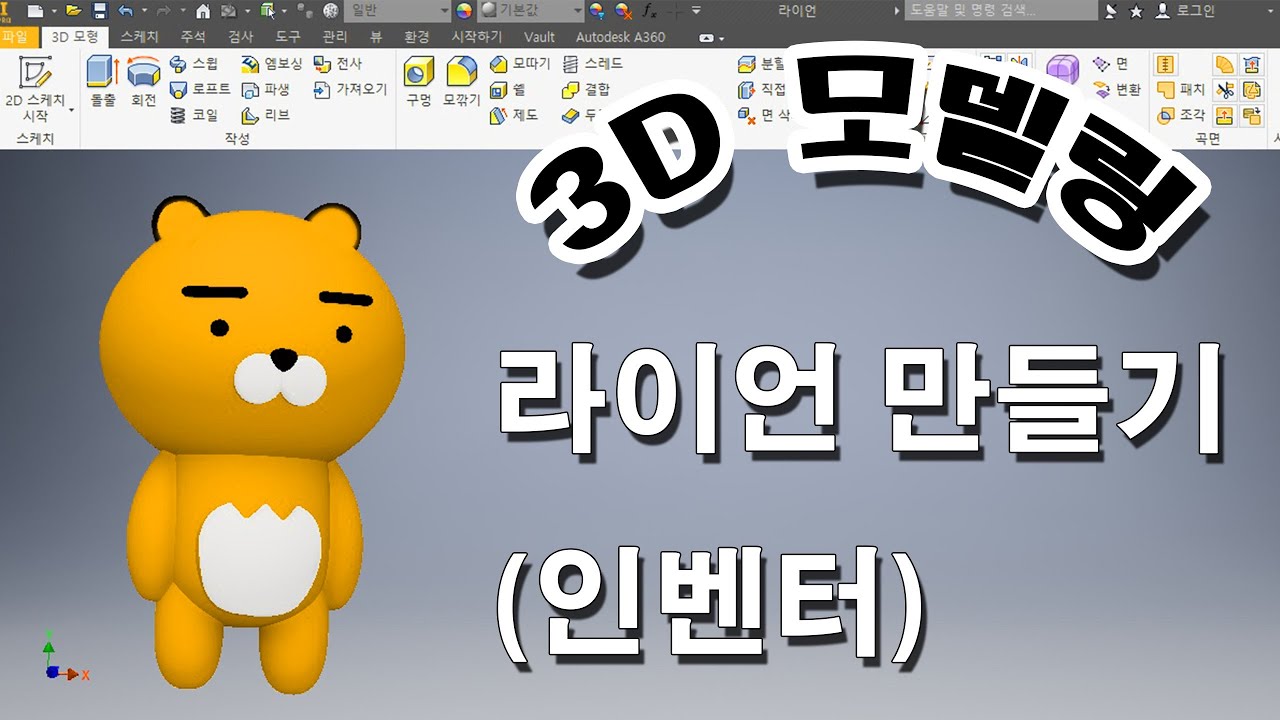The width and height of the screenshot is (1280, 720).
Task: Select the 구멍 (Hole) tool
Action: (419, 82)
